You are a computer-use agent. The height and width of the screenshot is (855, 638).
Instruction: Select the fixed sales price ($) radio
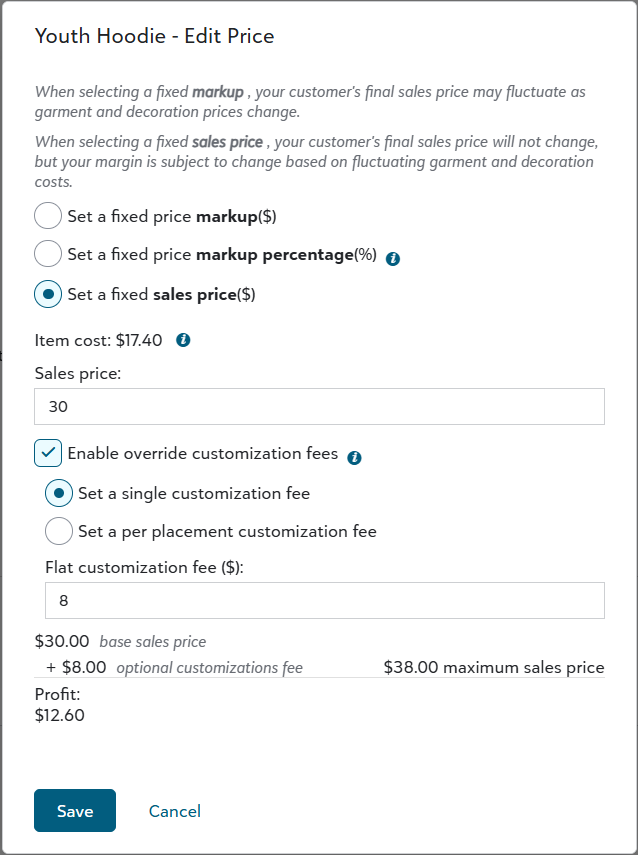point(48,294)
